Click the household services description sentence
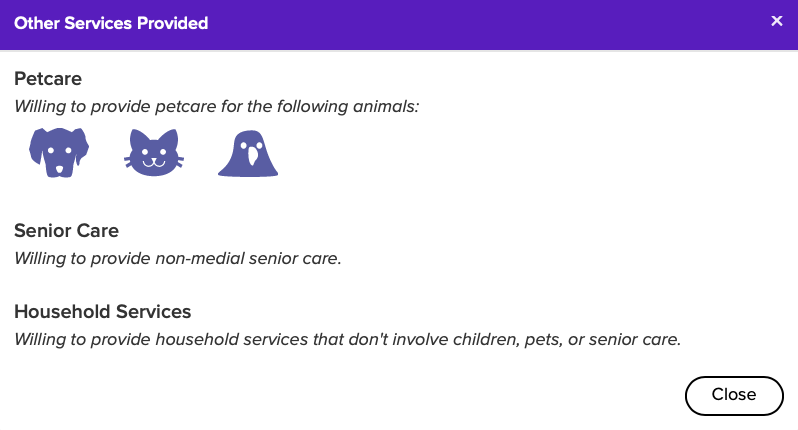This screenshot has width=798, height=430. coord(348,339)
